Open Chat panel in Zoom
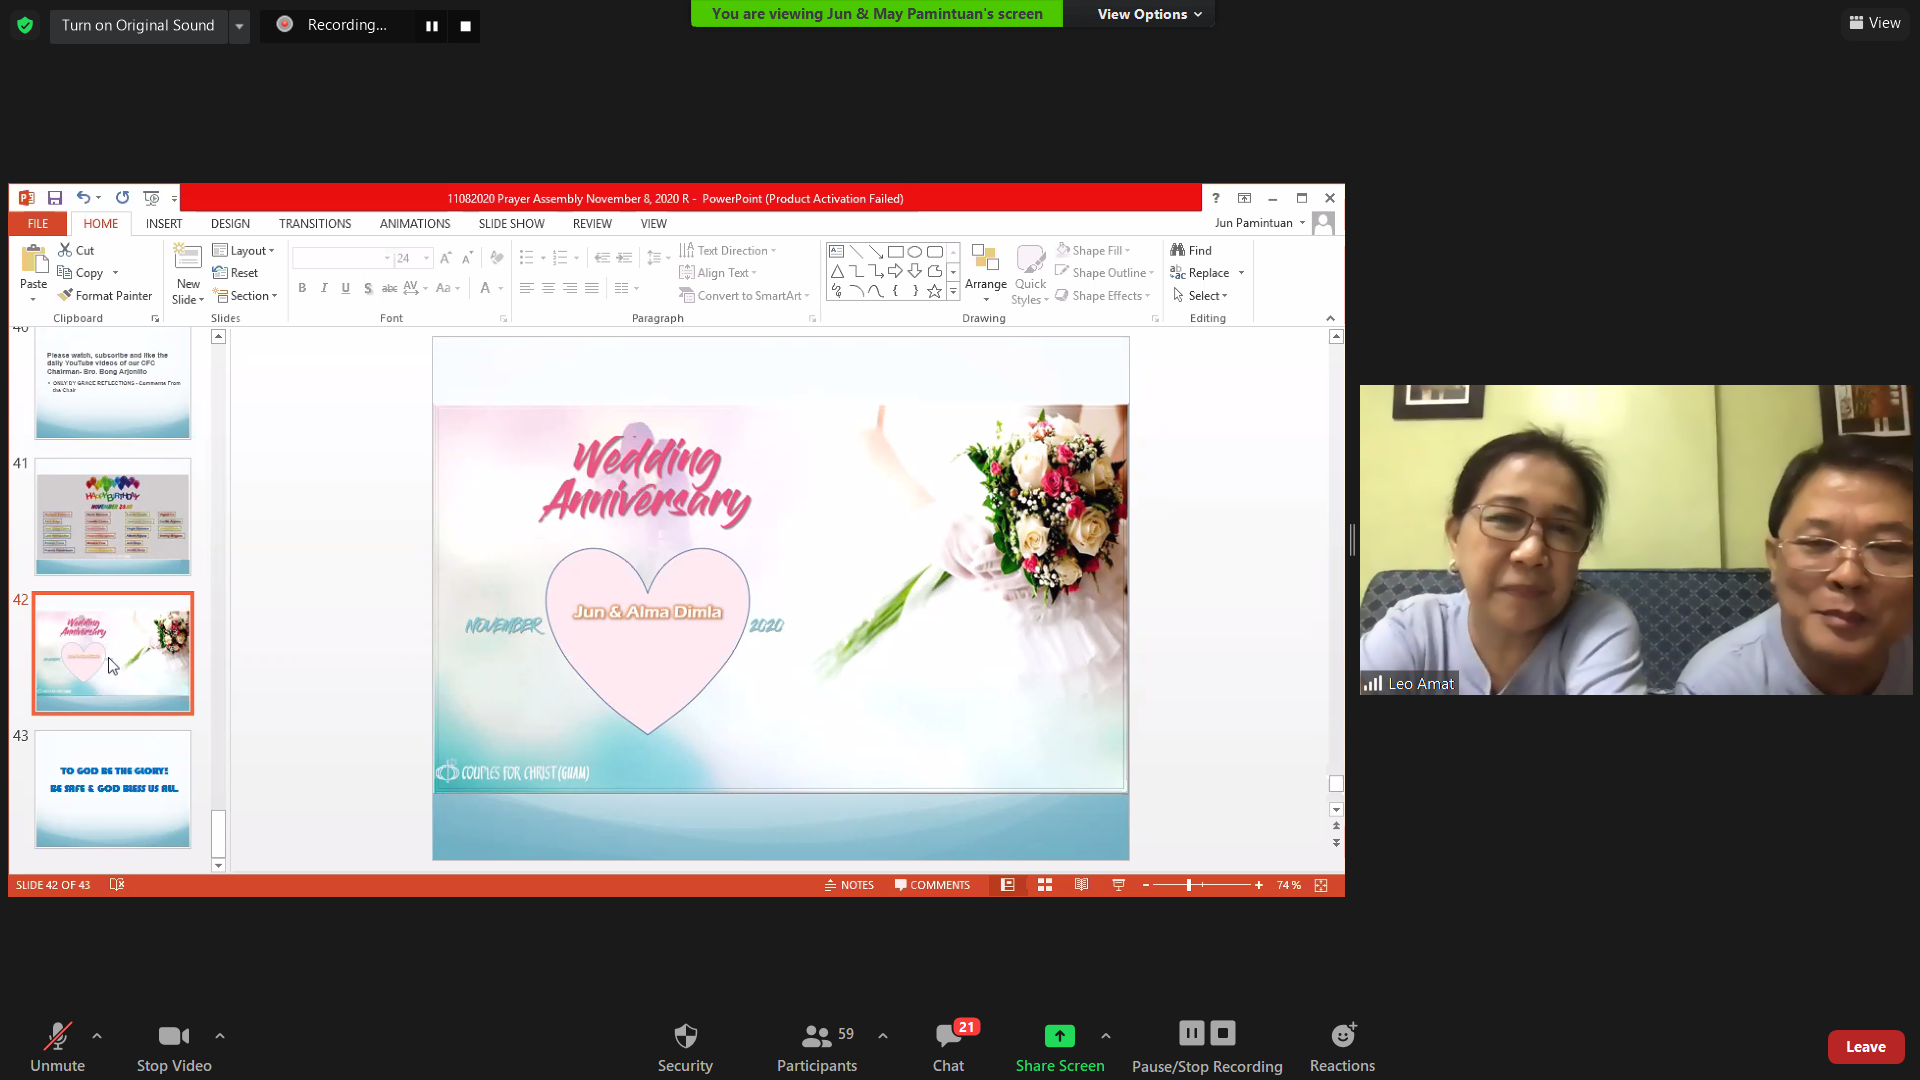The width and height of the screenshot is (1920, 1080). click(x=948, y=1047)
